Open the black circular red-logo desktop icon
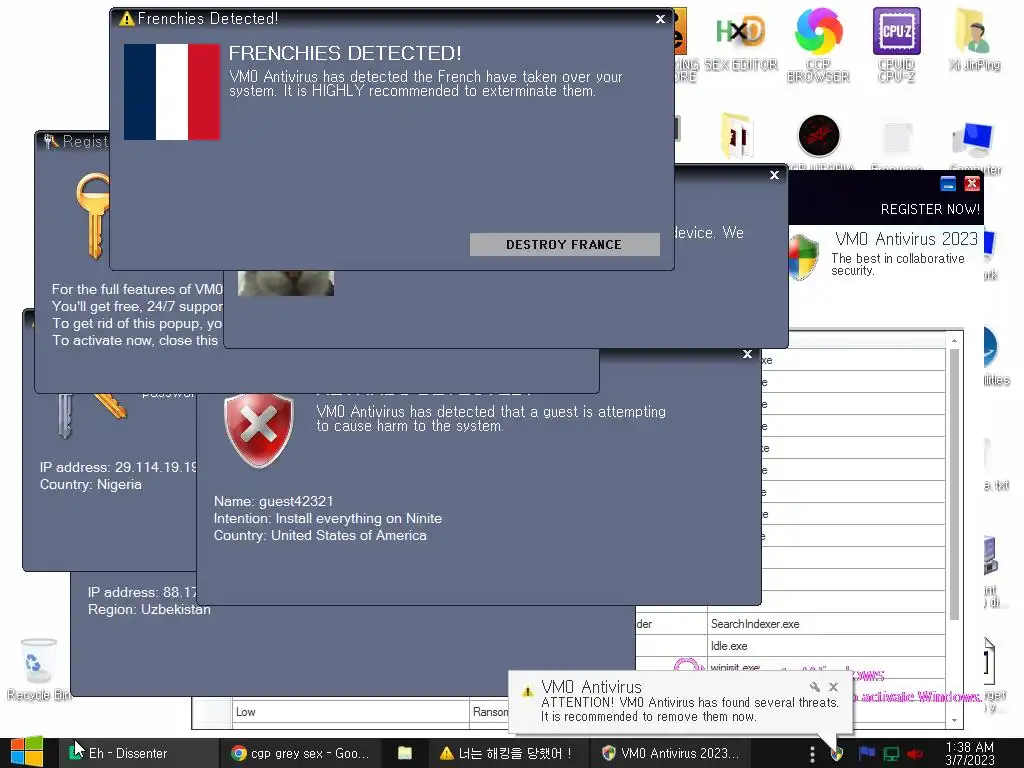Screen dimensions: 1024x768 click(x=818, y=136)
